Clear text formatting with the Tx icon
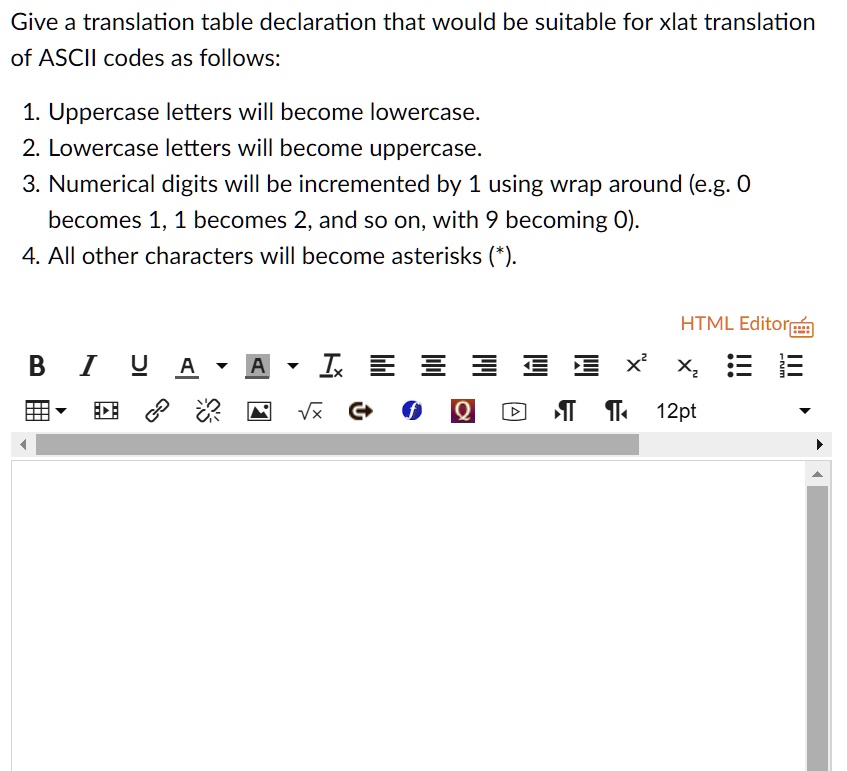 point(330,365)
